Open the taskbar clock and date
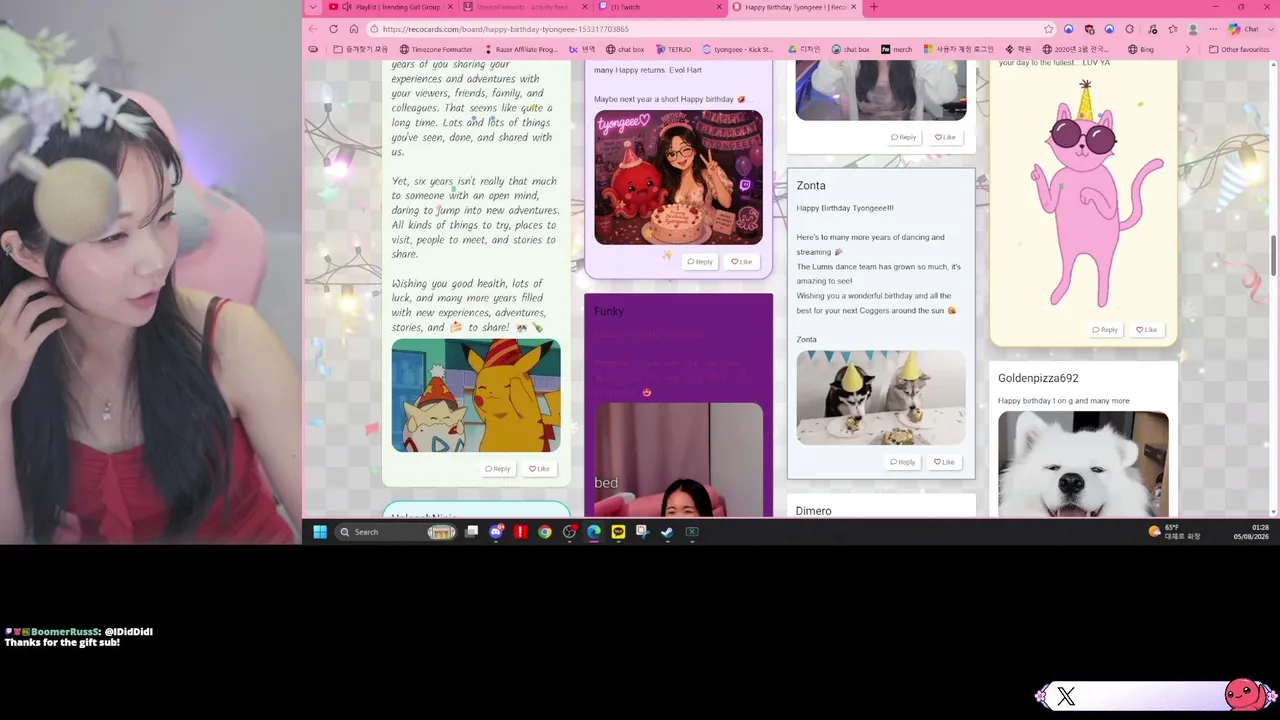 [1251, 532]
